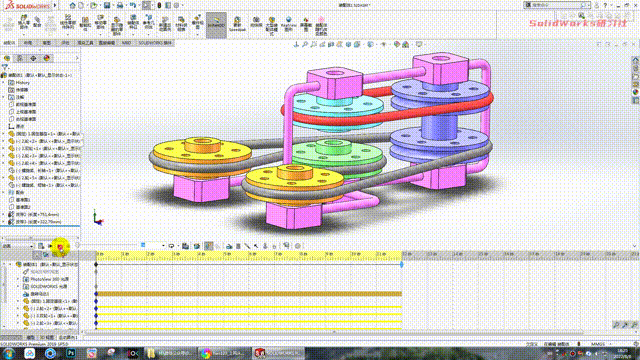Viewport: 640px width, 360px height.
Task: Switch to the Assembly ribbon tab
Action: 9,43
